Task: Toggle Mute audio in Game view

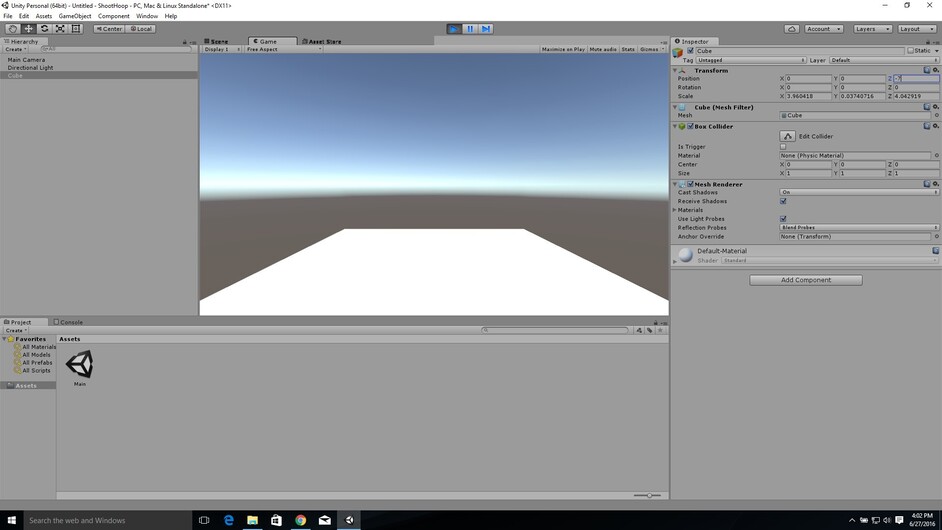Action: click(x=603, y=49)
